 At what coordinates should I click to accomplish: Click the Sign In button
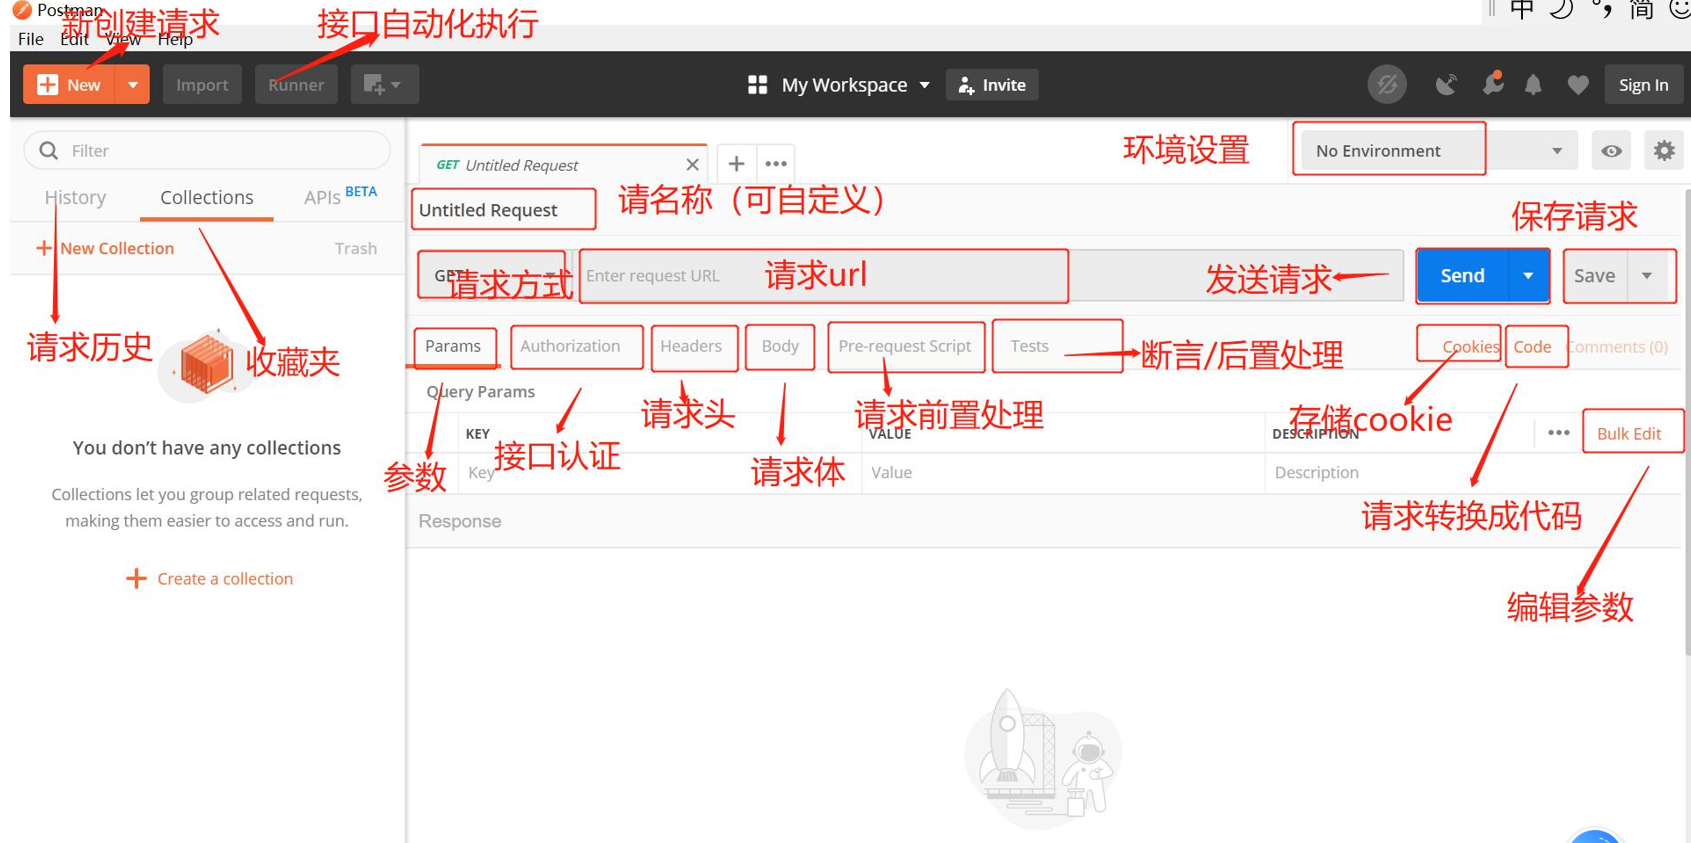click(1643, 85)
